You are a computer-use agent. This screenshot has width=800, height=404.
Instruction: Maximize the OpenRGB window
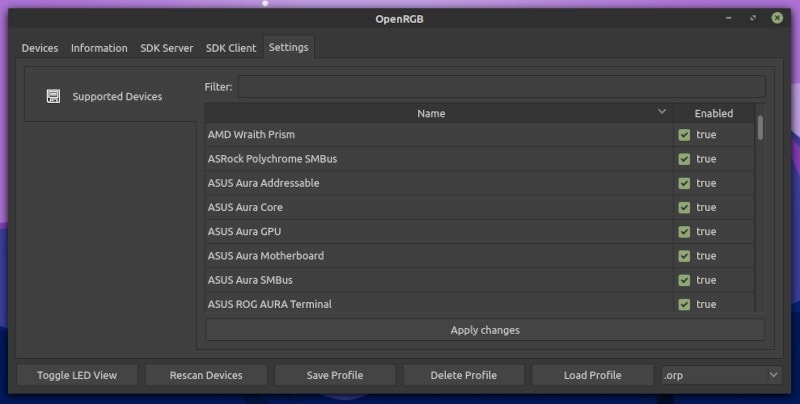[x=753, y=18]
